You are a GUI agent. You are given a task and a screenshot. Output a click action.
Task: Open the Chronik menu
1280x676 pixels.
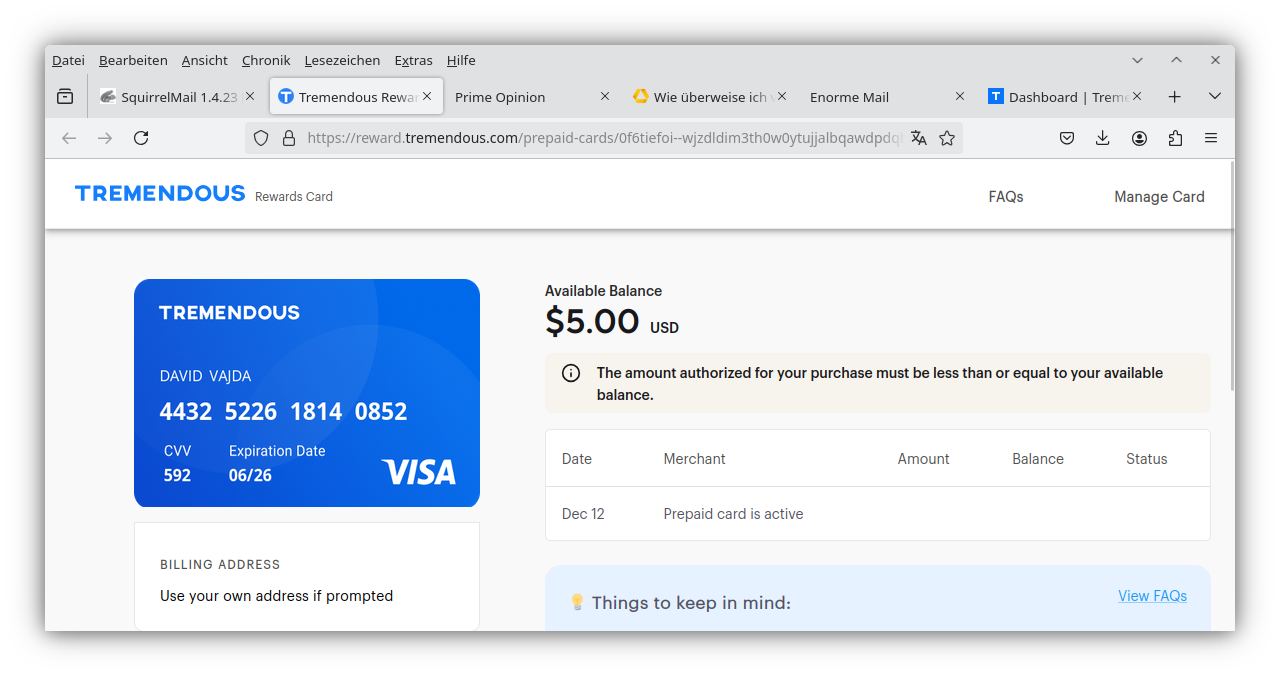[266, 61]
